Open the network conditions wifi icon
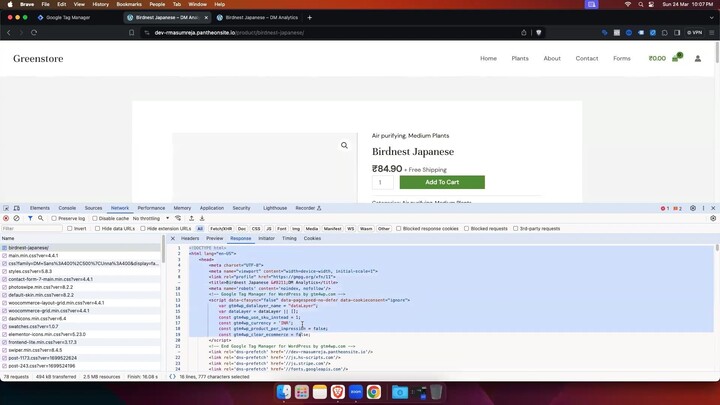The height and width of the screenshot is (405, 720). pyautogui.click(x=178, y=219)
